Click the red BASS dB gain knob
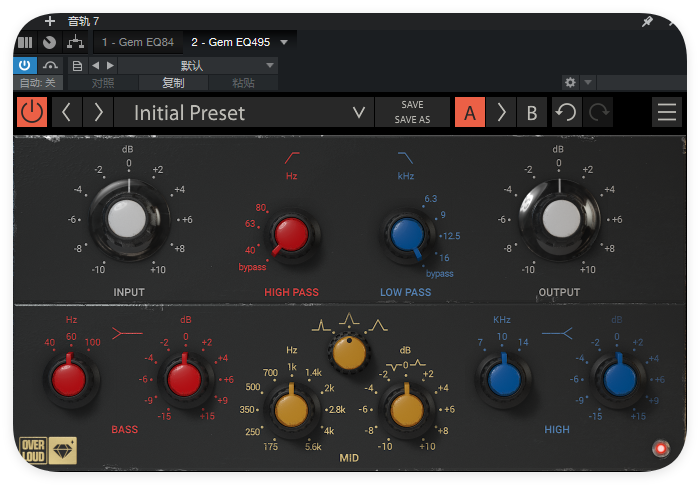Screen dimensions: 700x485 pos(184,379)
